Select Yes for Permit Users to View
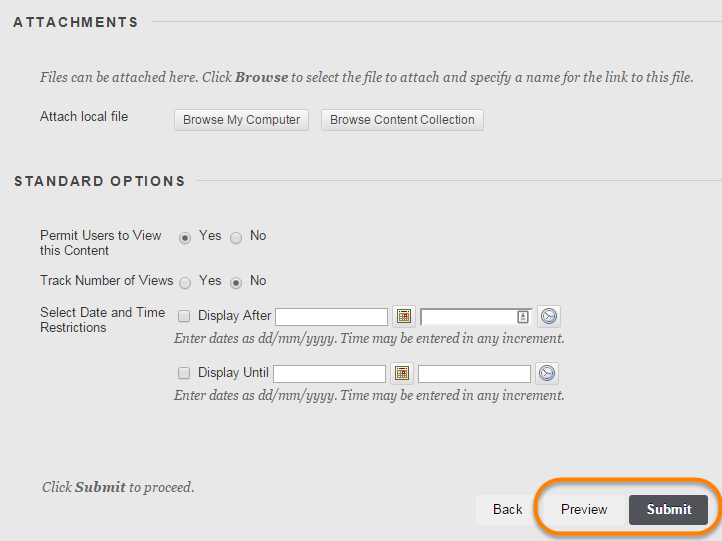 tap(185, 238)
